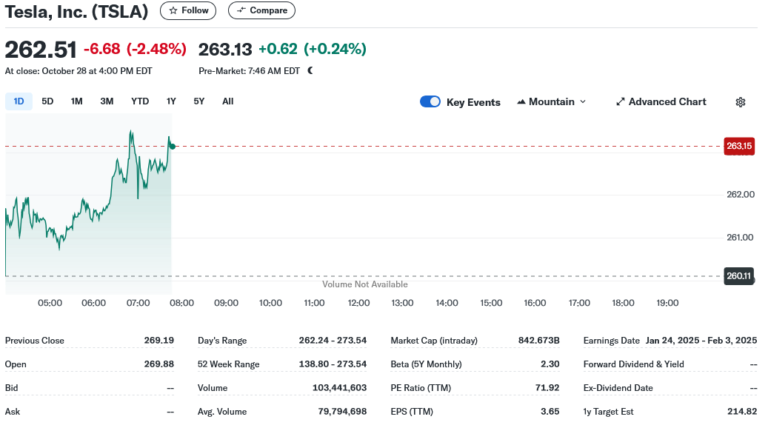The height and width of the screenshot is (428, 768).
Task: Click the Tesla, Inc. (TSLA) title
Action: tap(76, 11)
